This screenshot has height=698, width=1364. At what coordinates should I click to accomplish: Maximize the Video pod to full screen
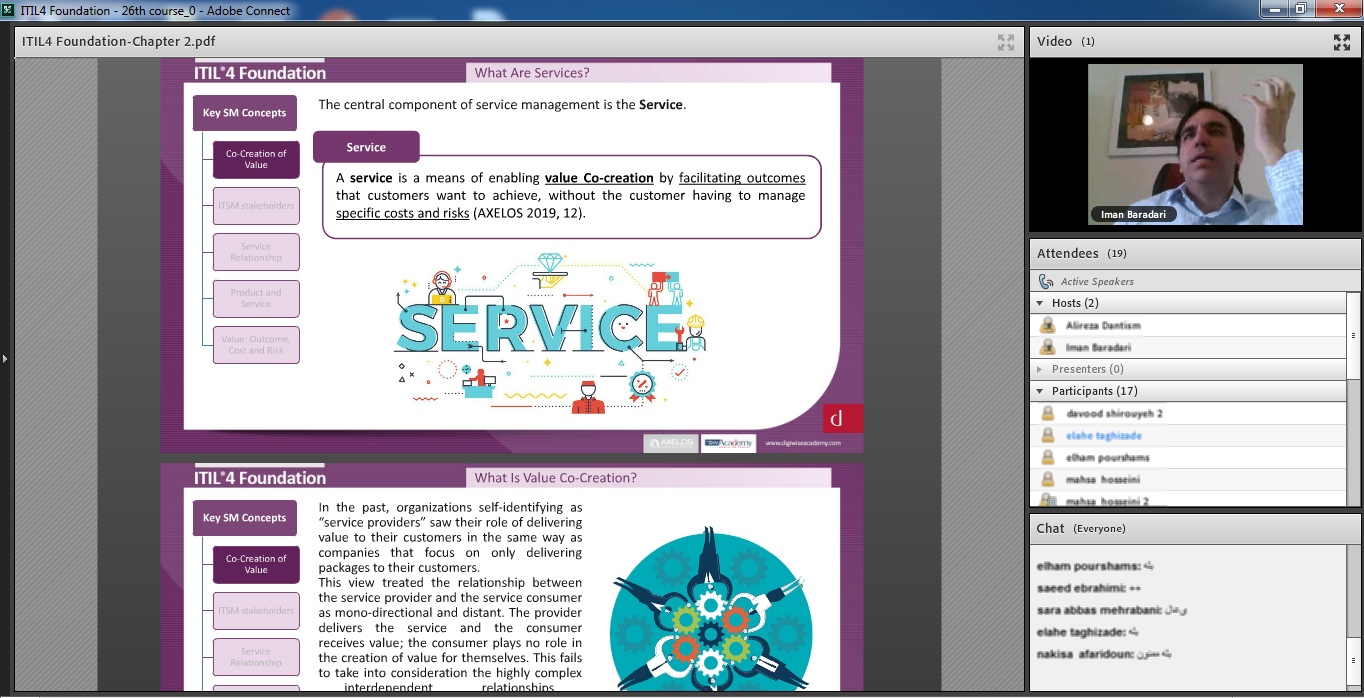[x=1341, y=42]
